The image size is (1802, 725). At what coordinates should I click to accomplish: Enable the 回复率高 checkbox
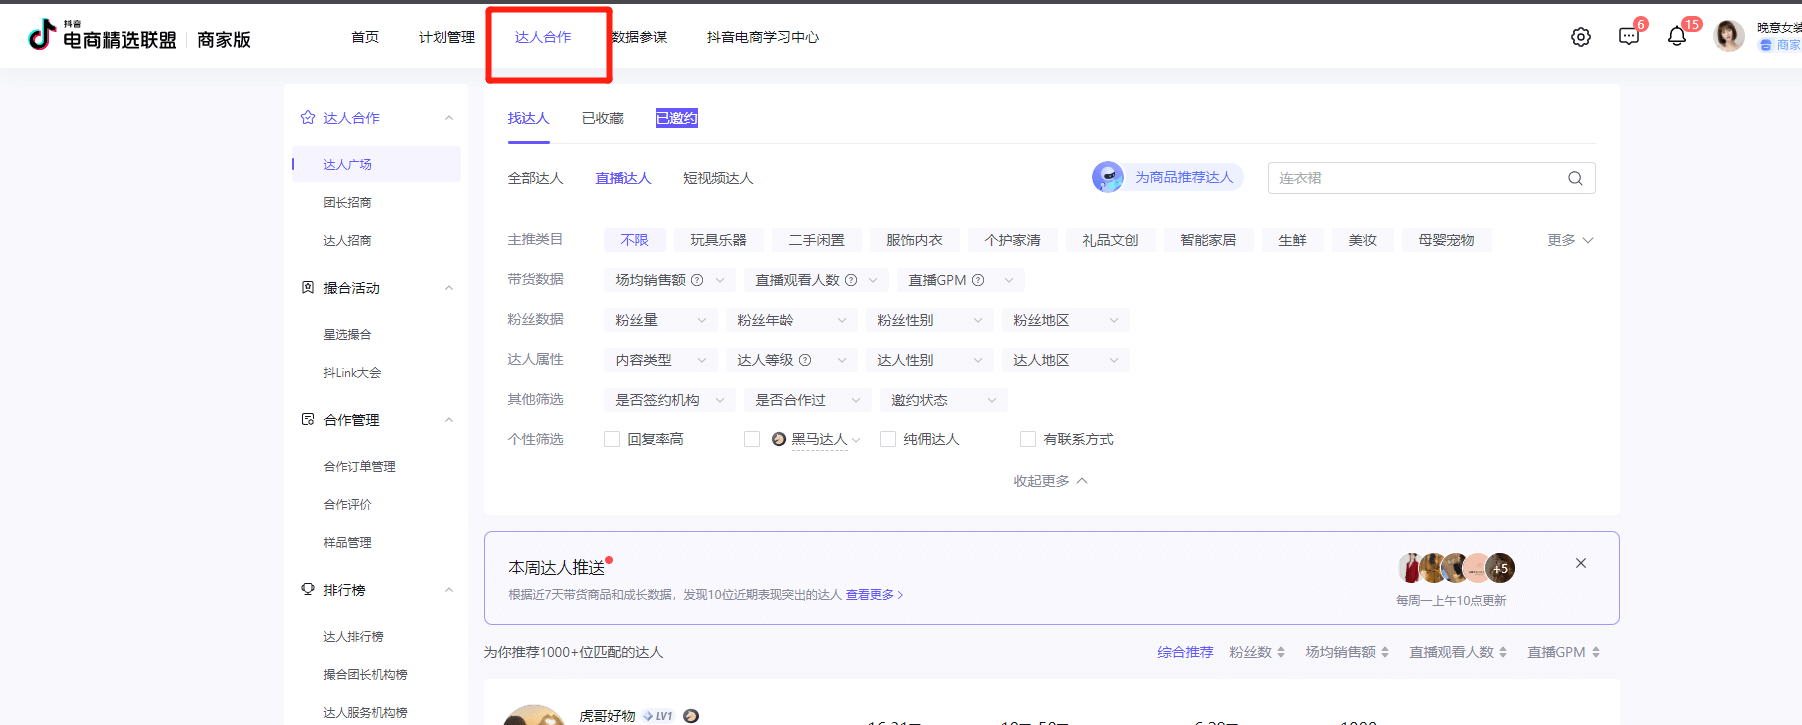(x=612, y=439)
